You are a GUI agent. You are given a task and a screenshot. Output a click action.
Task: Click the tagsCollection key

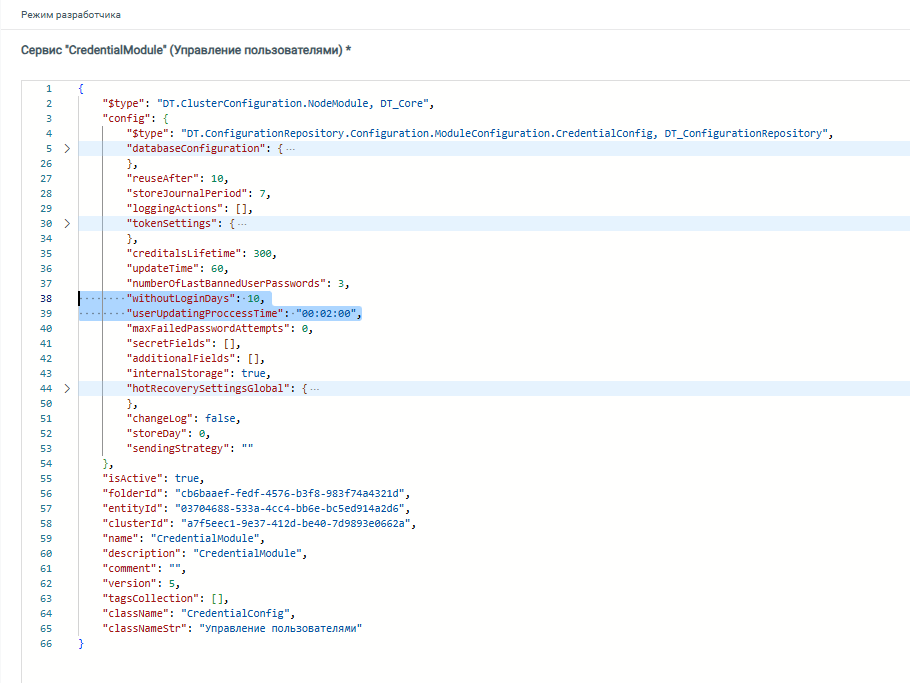pos(151,598)
